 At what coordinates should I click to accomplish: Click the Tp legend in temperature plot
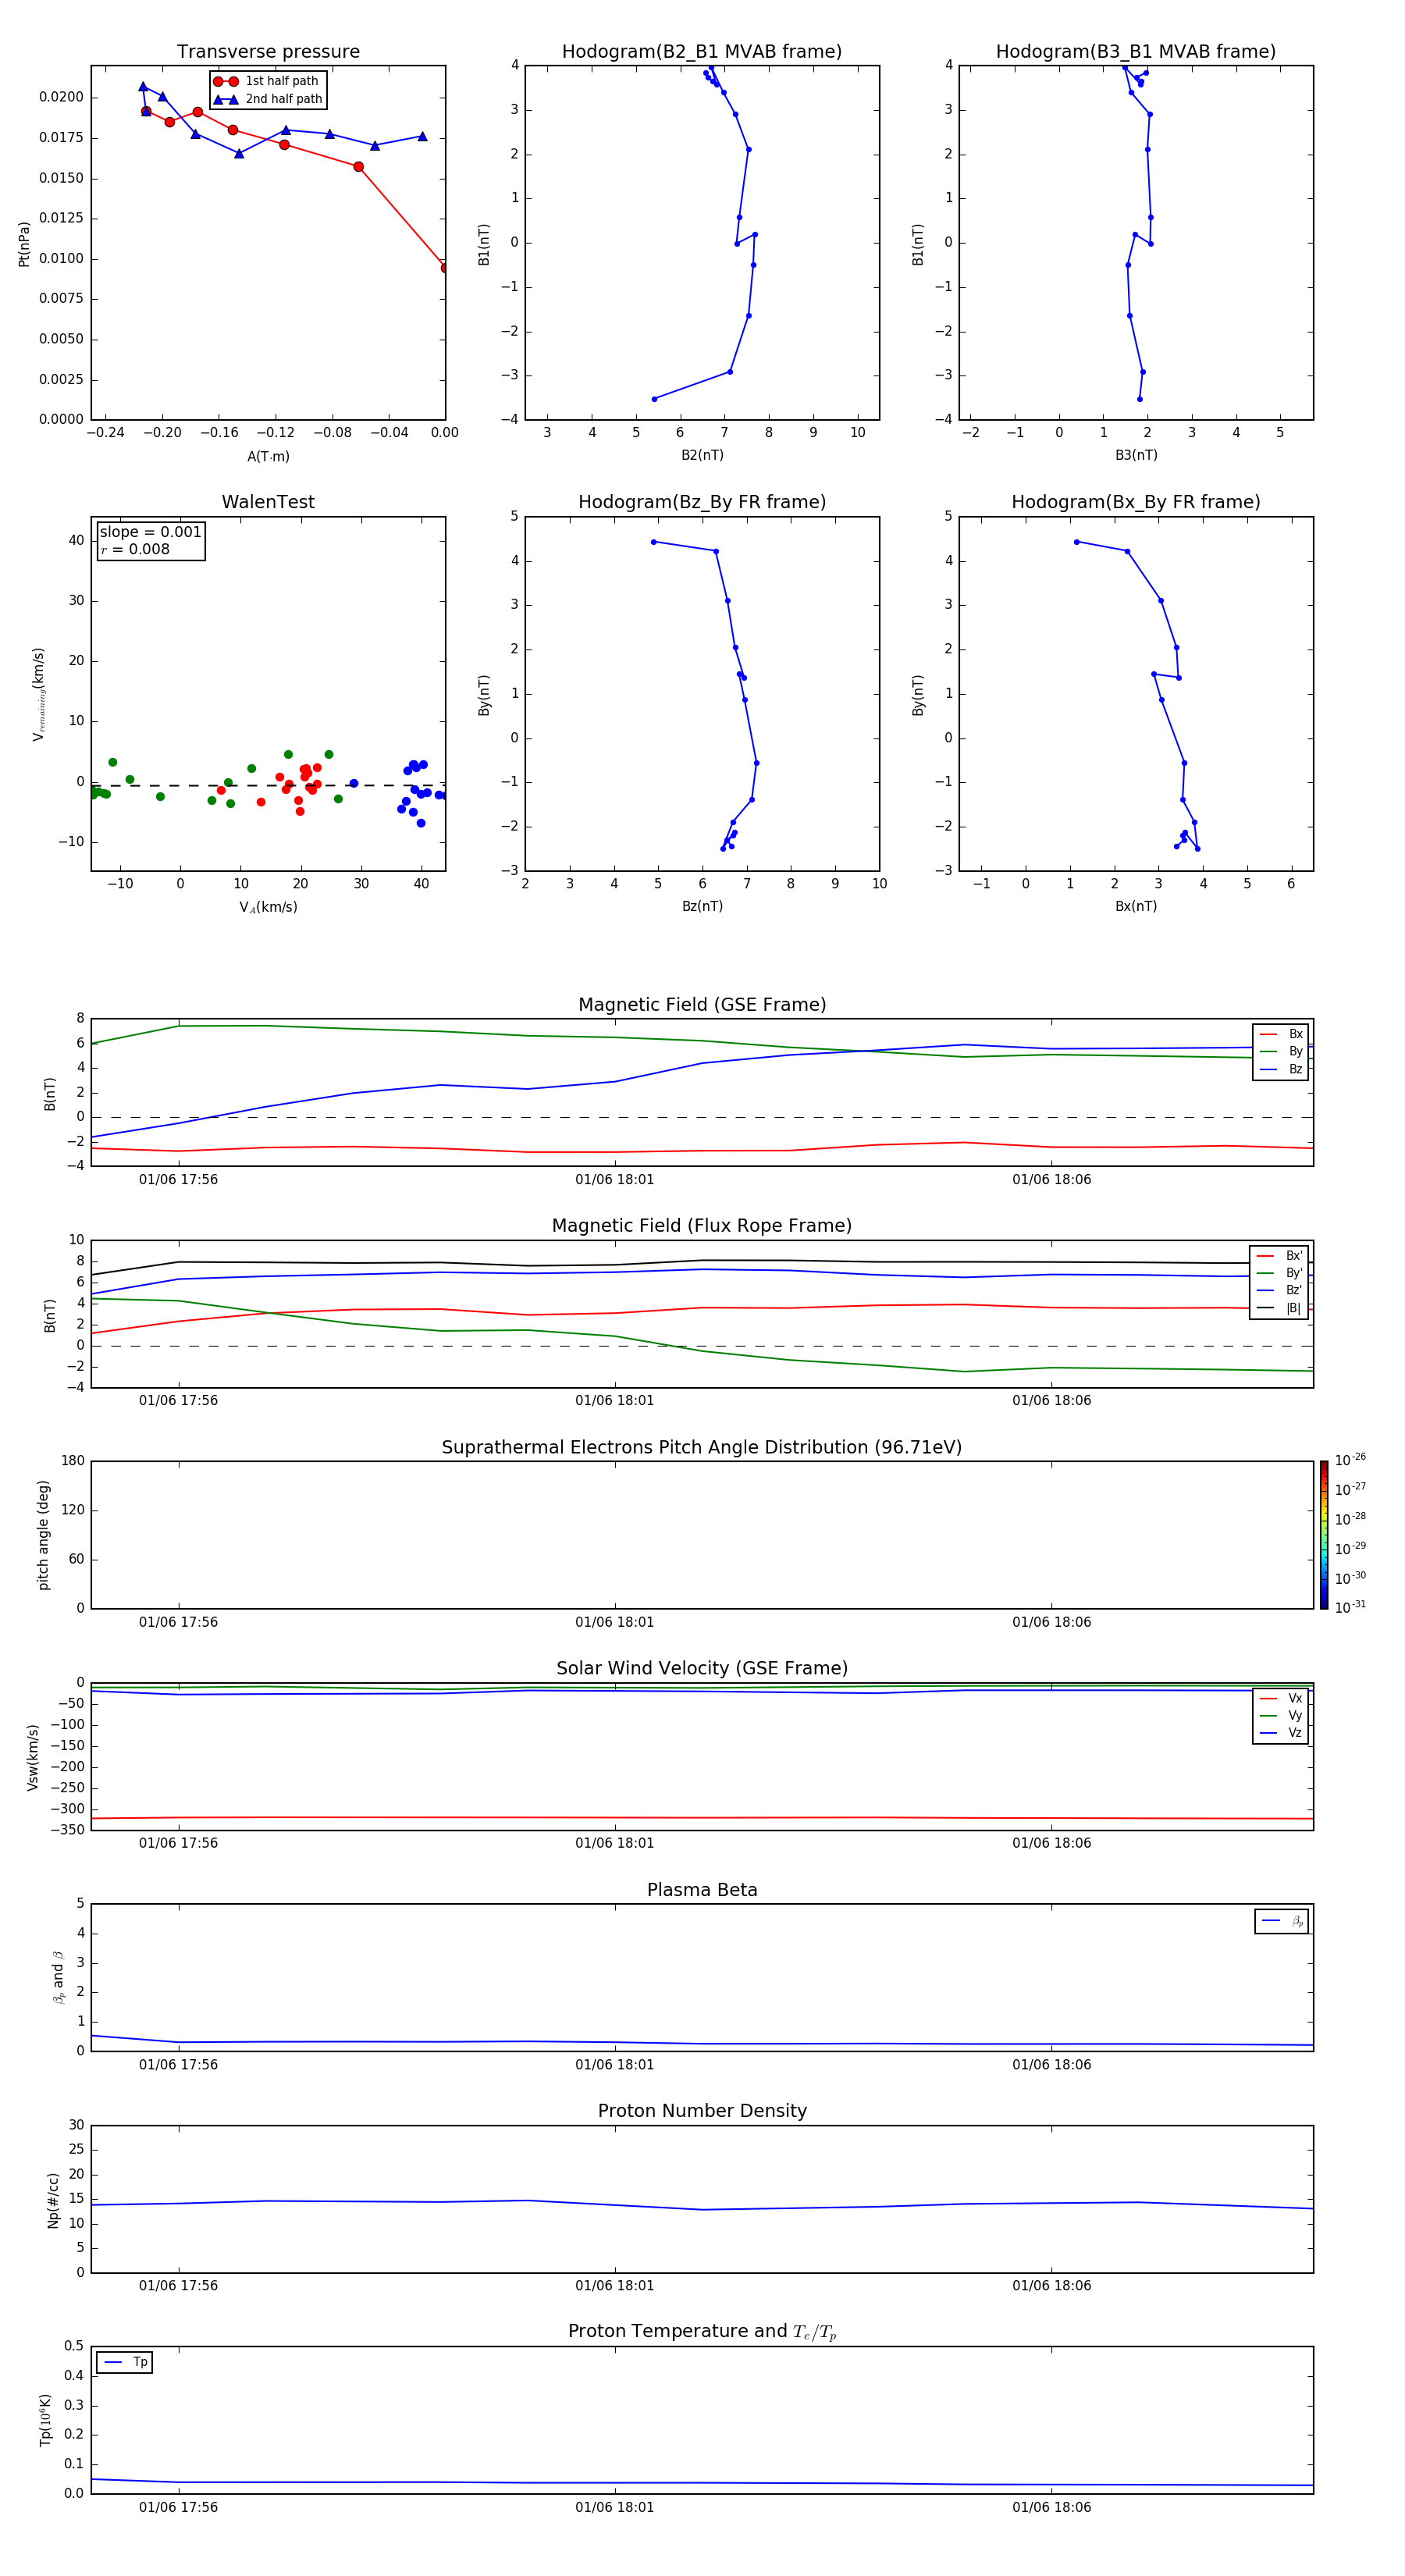point(124,2363)
